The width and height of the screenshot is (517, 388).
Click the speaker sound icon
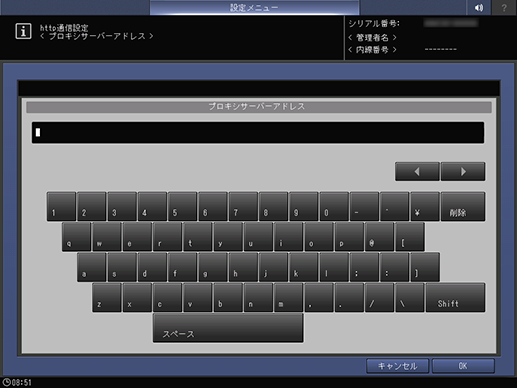click(x=479, y=7)
